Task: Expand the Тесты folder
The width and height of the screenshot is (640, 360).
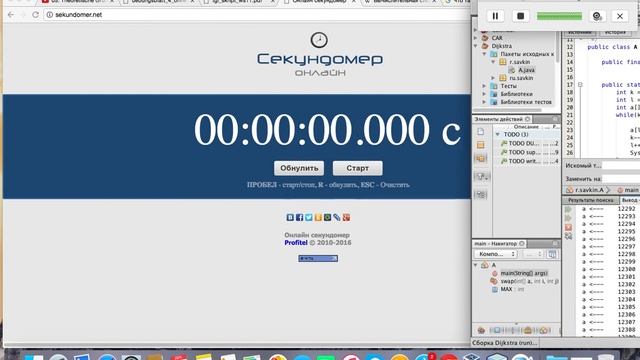Action: click(x=484, y=86)
